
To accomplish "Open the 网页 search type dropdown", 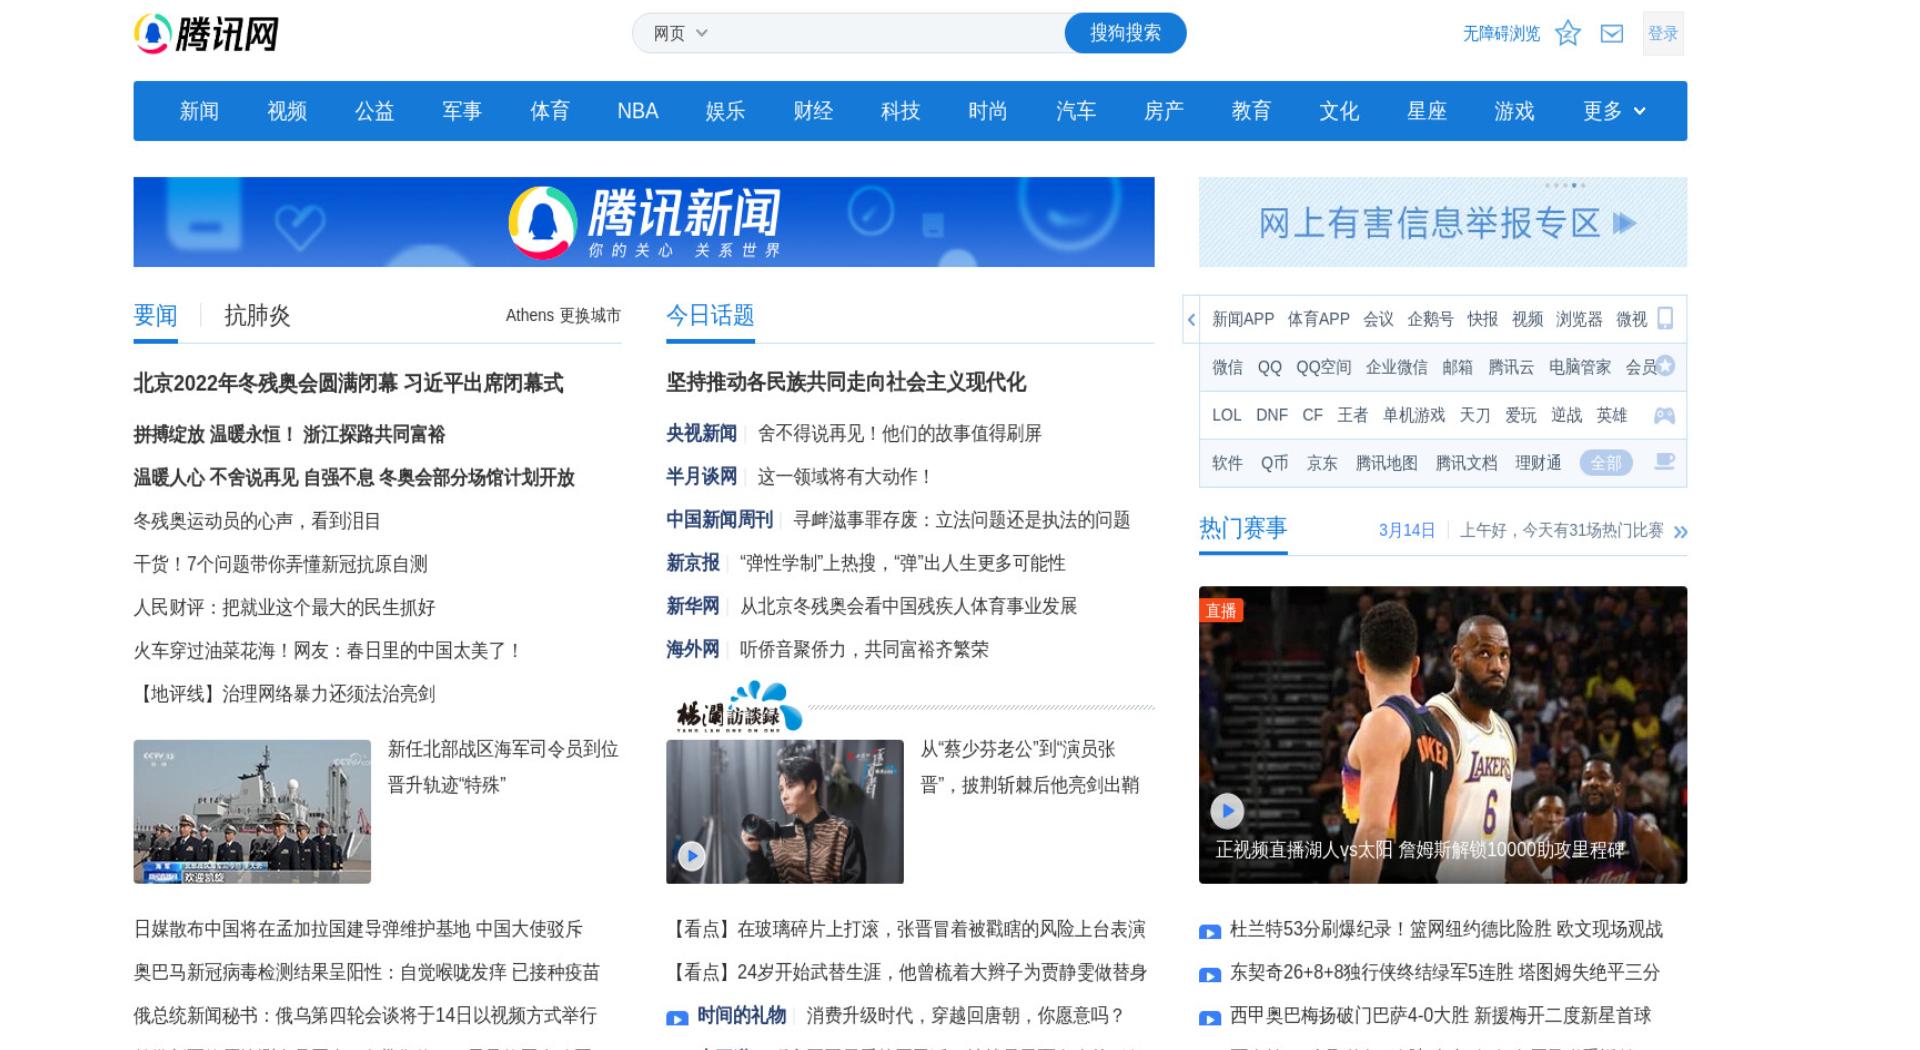I will pyautogui.click(x=680, y=33).
